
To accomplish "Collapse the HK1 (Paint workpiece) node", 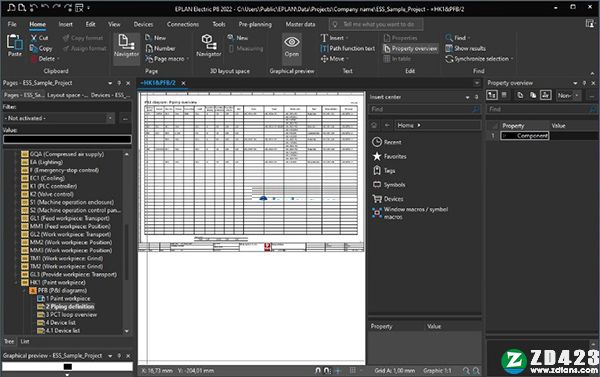I will [x=16, y=282].
